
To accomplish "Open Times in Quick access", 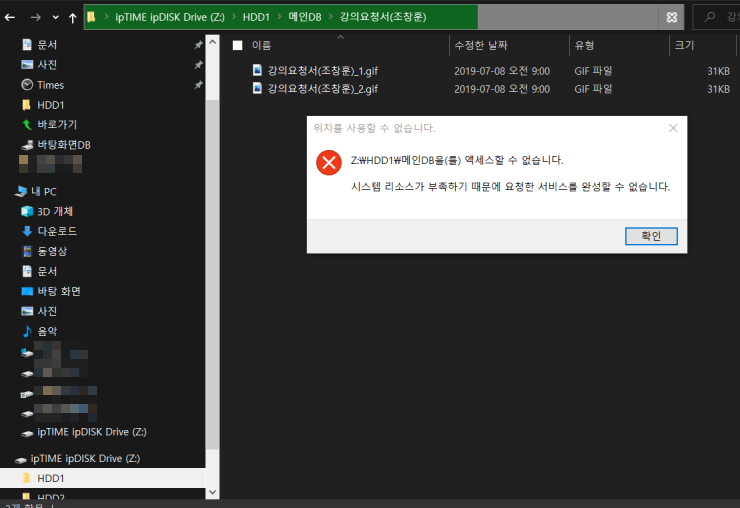I will point(50,85).
